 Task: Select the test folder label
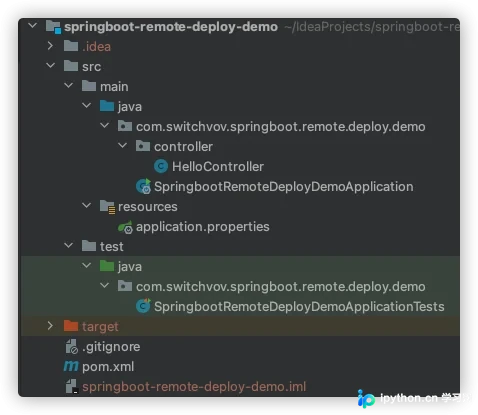tap(112, 247)
